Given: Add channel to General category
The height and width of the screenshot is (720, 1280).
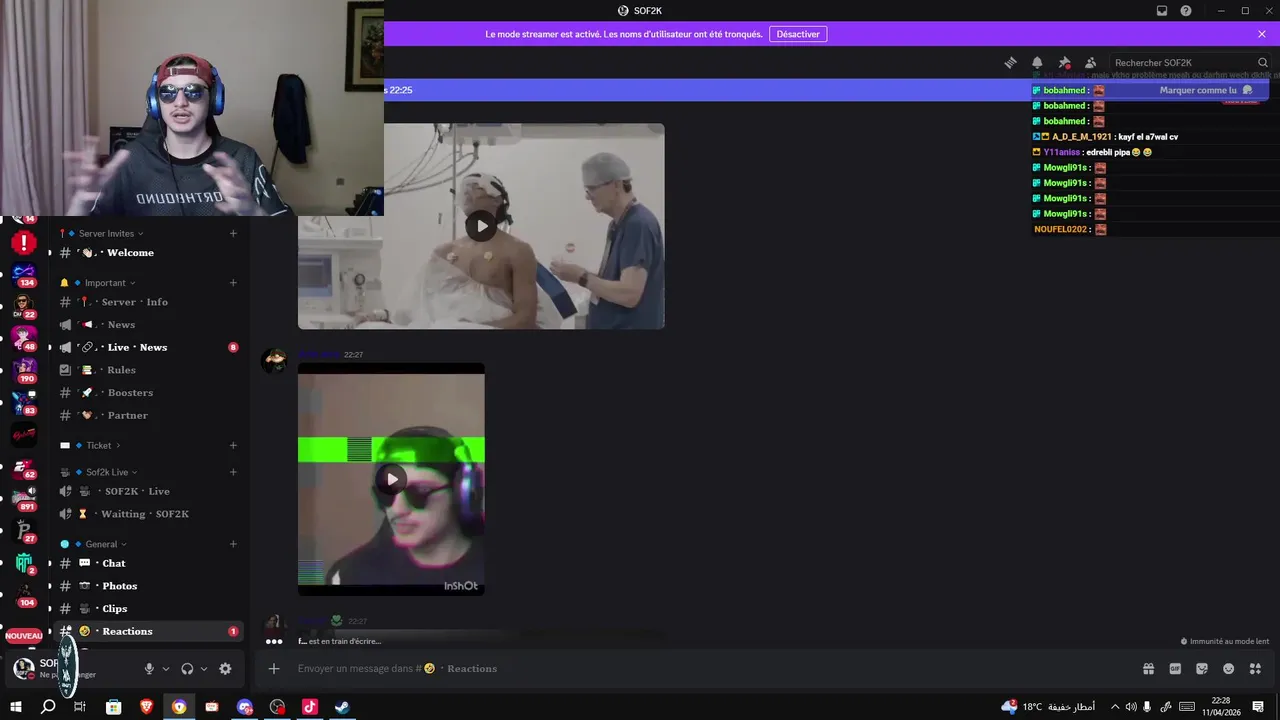Looking at the screenshot, I should tap(233, 544).
